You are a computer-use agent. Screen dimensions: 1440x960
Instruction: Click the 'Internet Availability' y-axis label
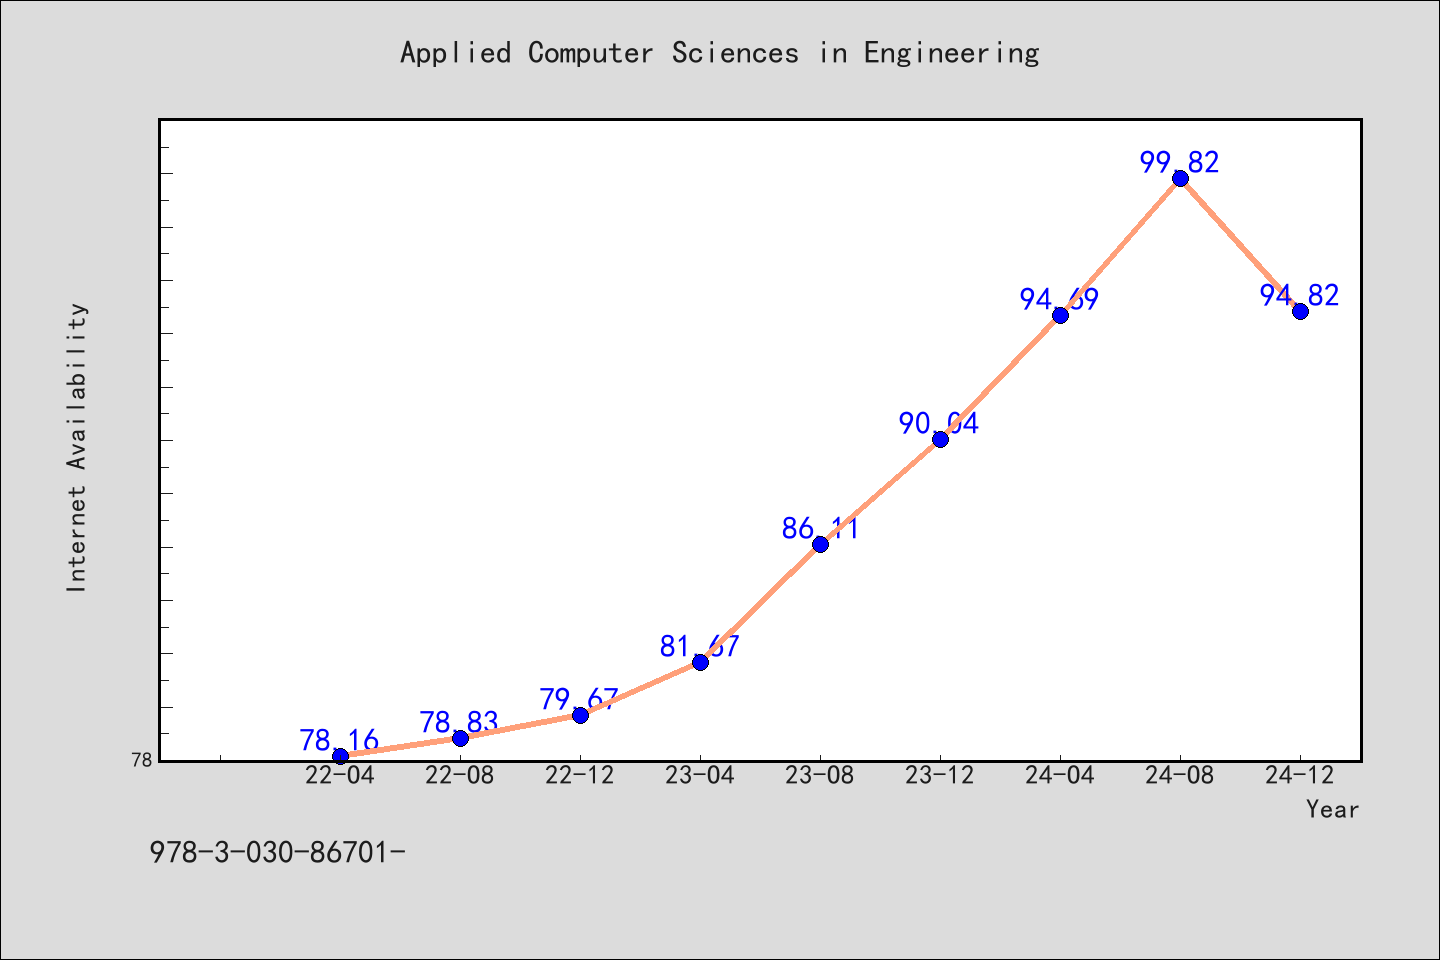tap(77, 447)
